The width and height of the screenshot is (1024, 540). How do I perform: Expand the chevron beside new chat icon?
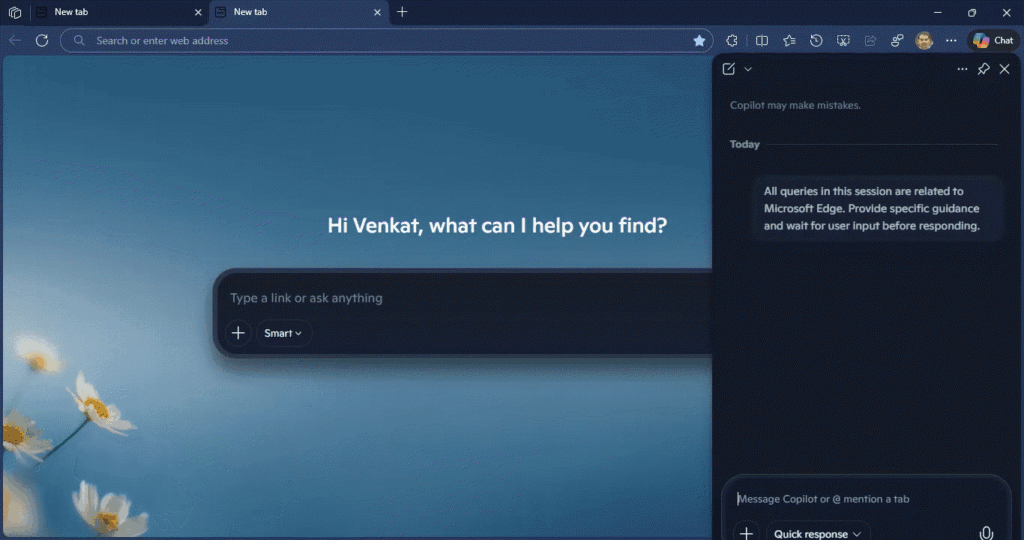(748, 69)
